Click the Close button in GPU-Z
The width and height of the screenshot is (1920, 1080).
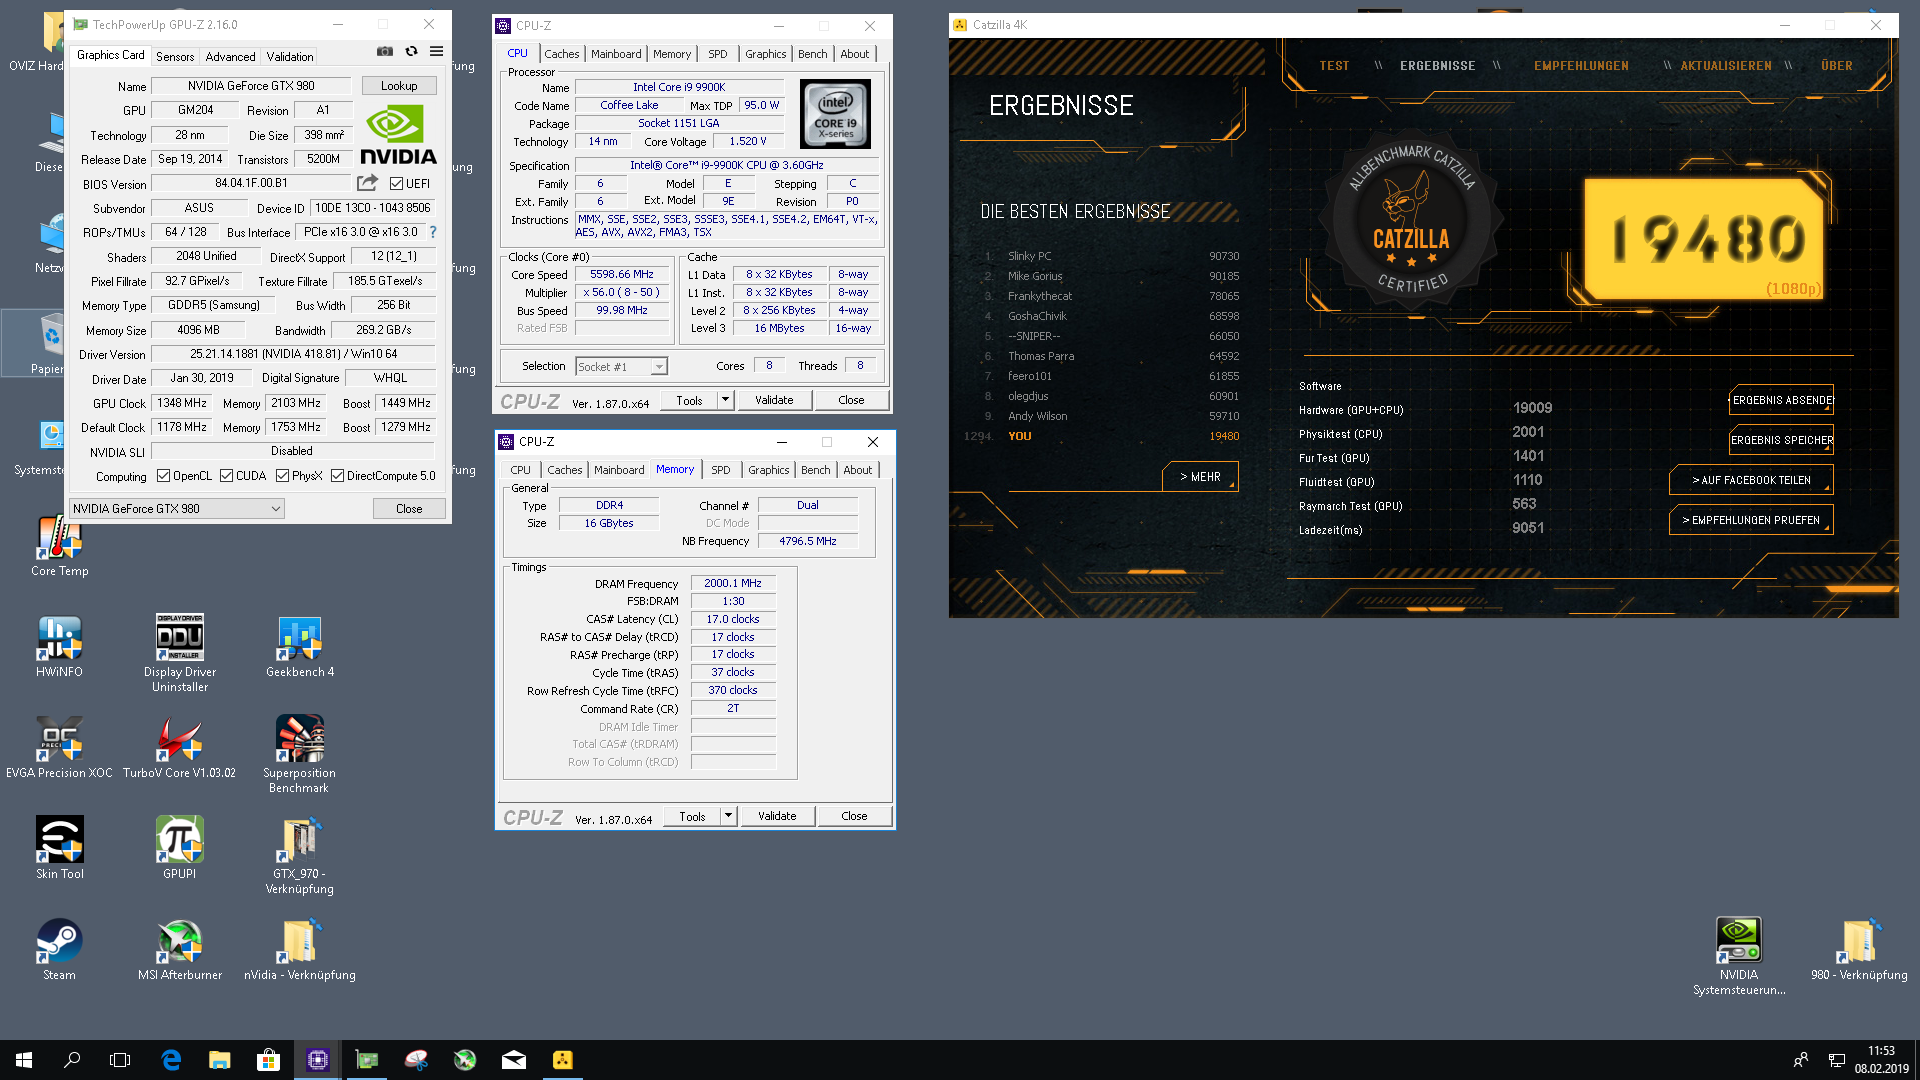(409, 509)
